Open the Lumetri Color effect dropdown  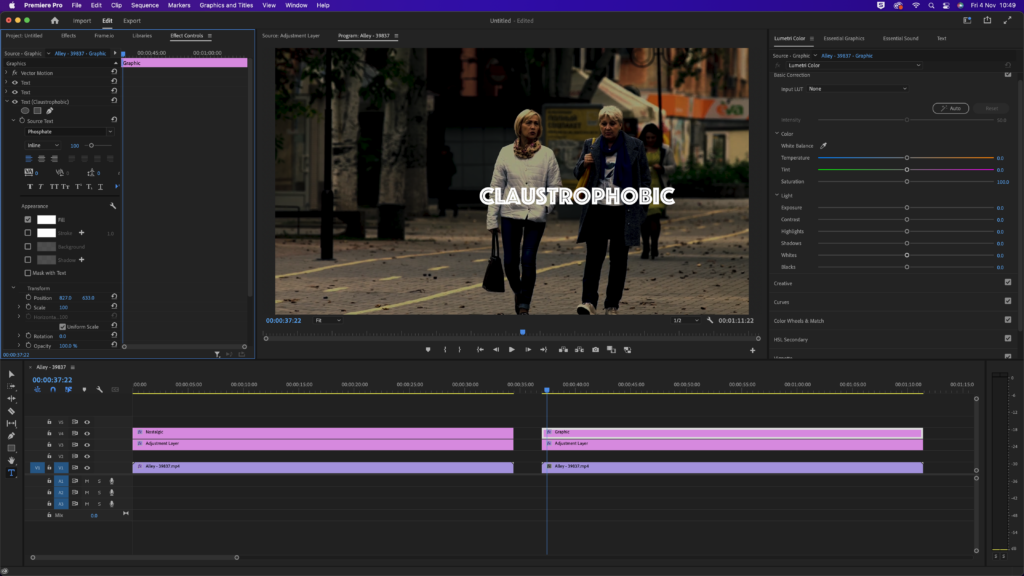[854, 65]
